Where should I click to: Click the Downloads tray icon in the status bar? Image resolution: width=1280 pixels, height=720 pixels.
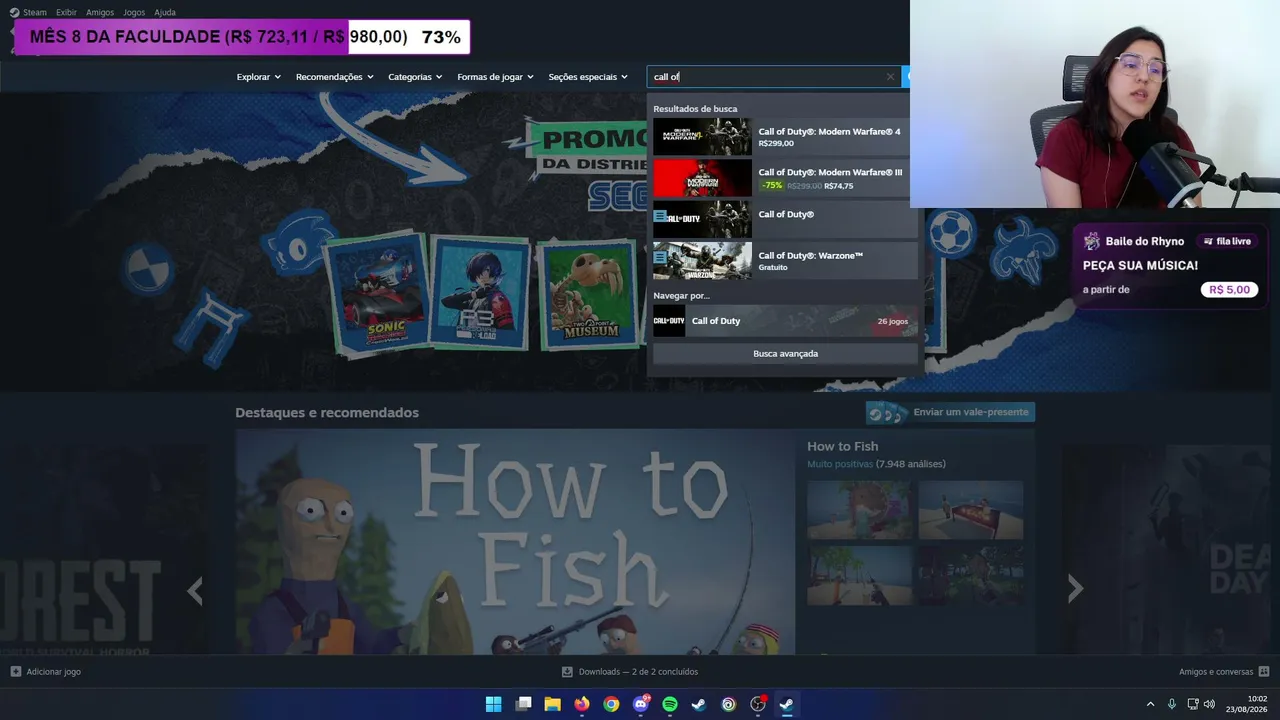click(x=567, y=672)
